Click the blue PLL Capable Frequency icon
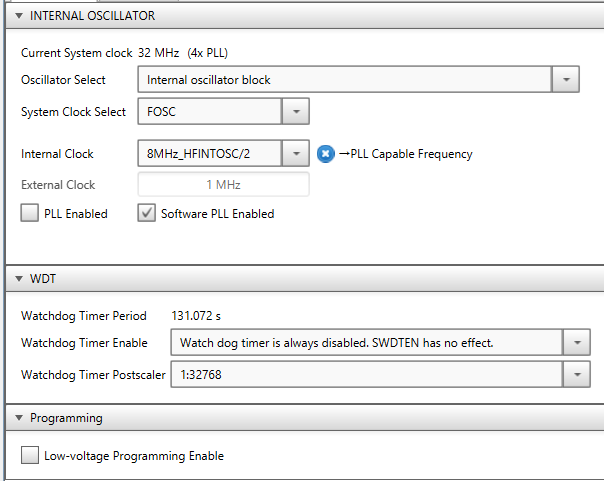This screenshot has height=481, width=604. (325, 154)
